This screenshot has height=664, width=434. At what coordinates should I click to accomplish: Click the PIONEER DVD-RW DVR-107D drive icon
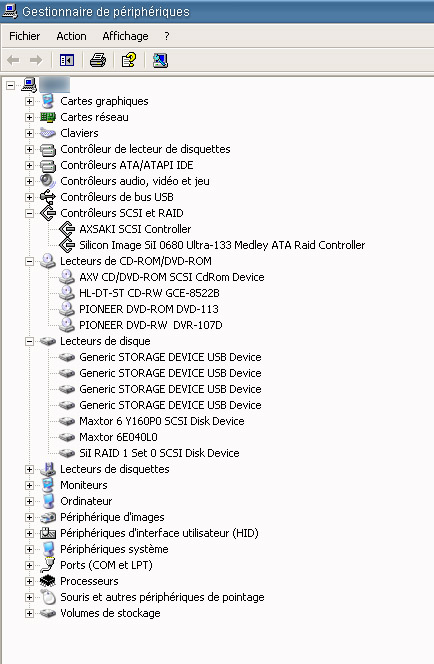pyautogui.click(x=67, y=325)
